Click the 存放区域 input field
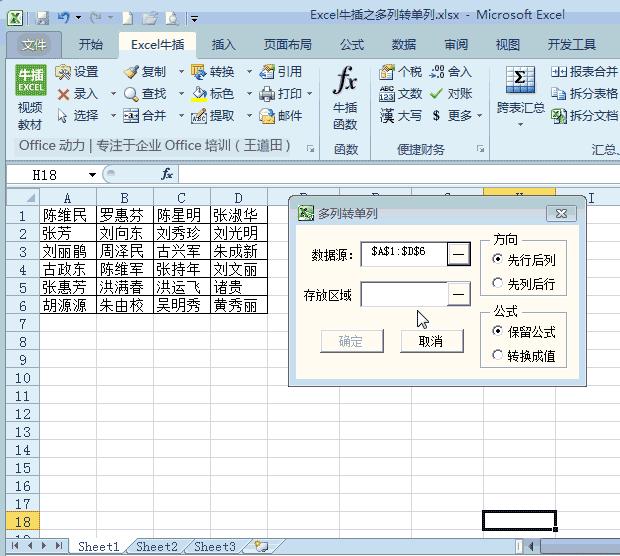Screen dimensions: 620x556 [x=404, y=294]
